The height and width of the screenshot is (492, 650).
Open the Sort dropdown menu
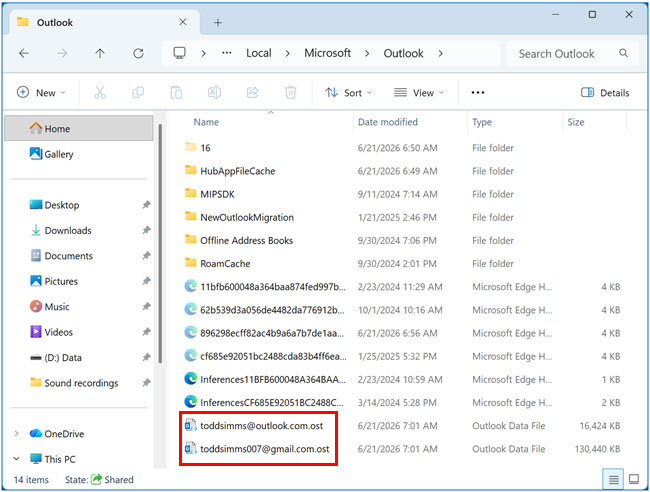(x=348, y=92)
